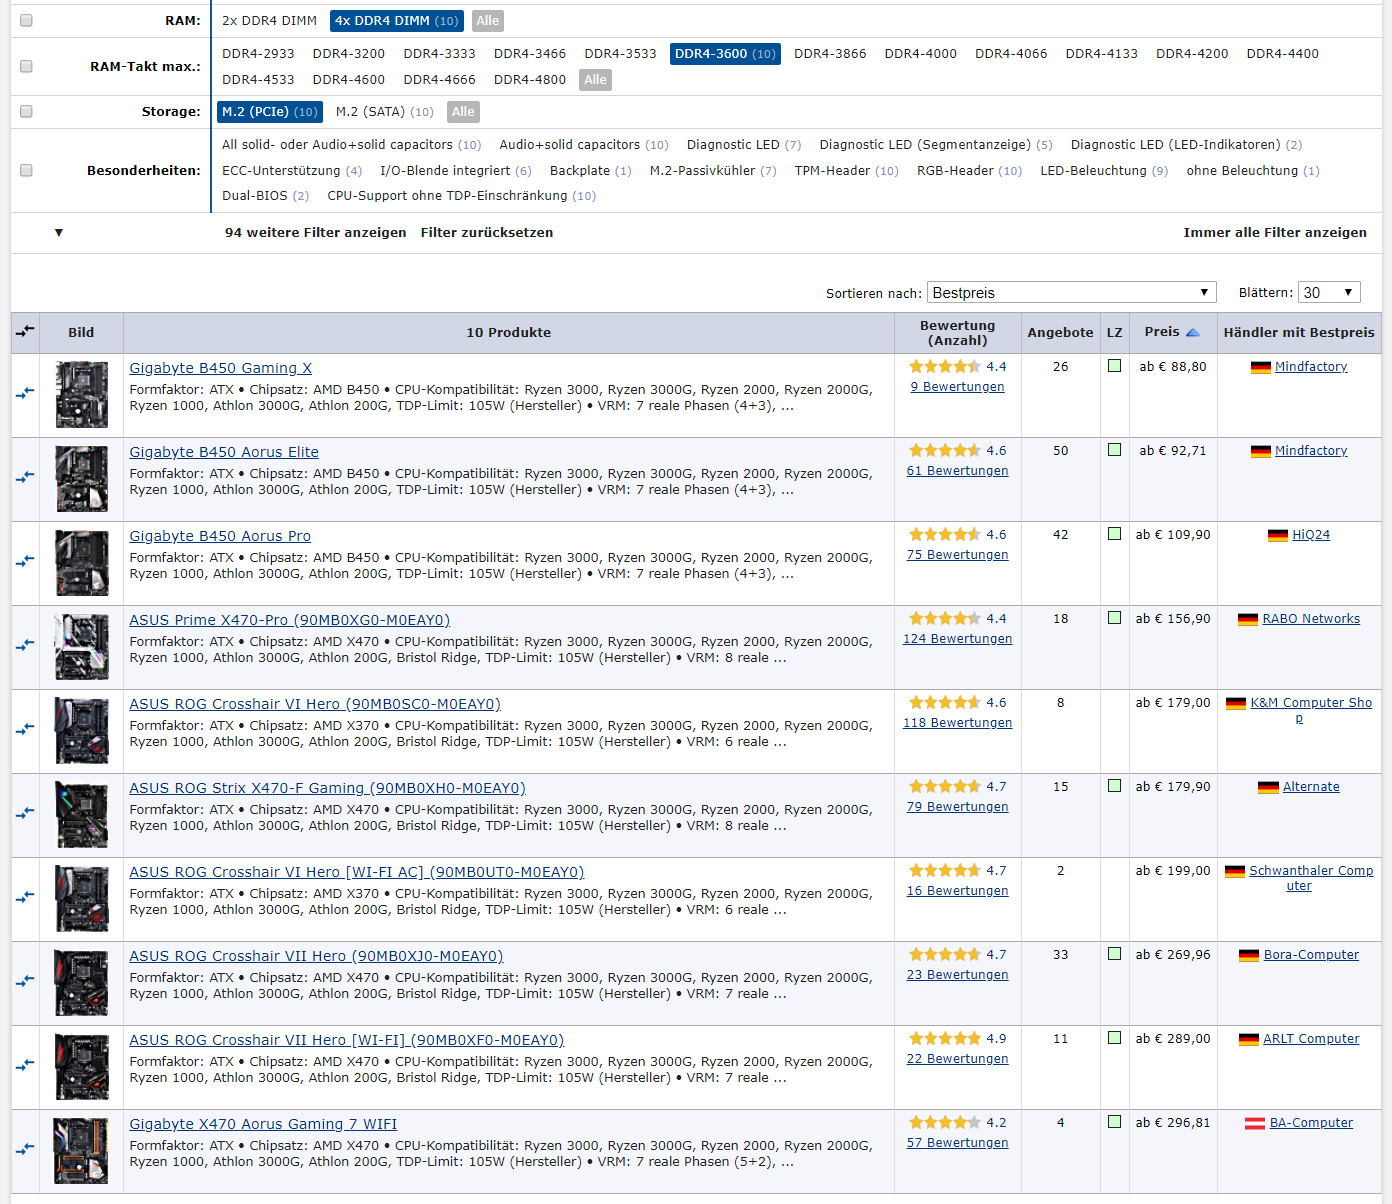Check LZ box for Gigabyte X470 Aorus Gaming 7 WIFI
This screenshot has height=1204, width=1392.
[1114, 1122]
